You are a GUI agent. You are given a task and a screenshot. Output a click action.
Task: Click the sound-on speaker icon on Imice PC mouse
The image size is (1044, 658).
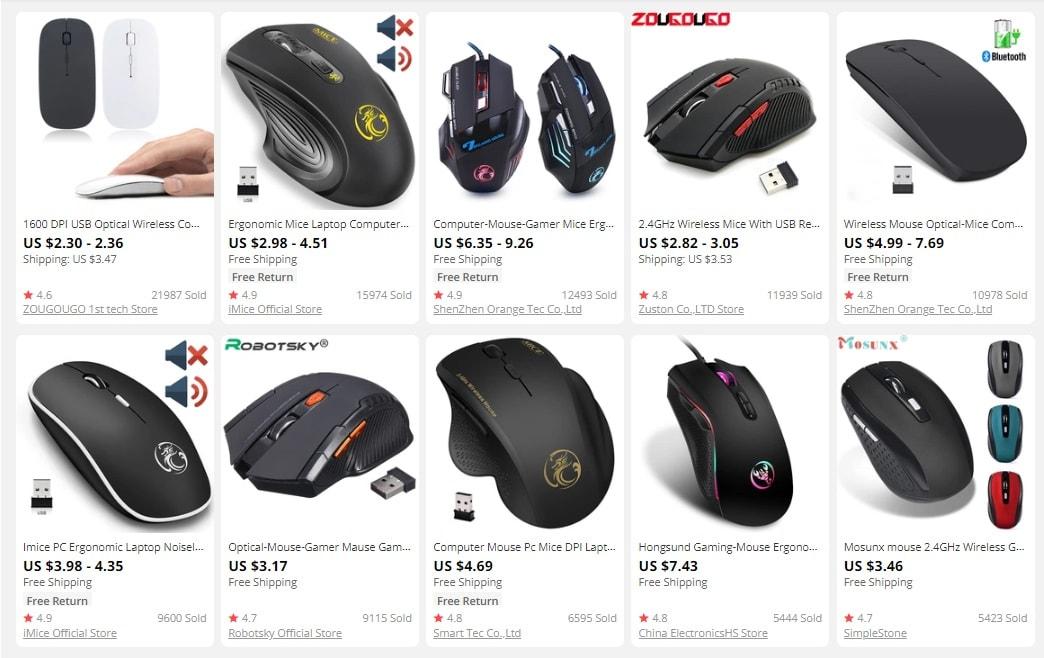click(186, 391)
